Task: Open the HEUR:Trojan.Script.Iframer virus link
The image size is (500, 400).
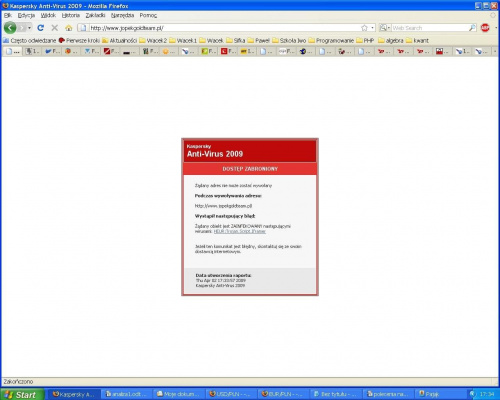Action: [x=240, y=231]
